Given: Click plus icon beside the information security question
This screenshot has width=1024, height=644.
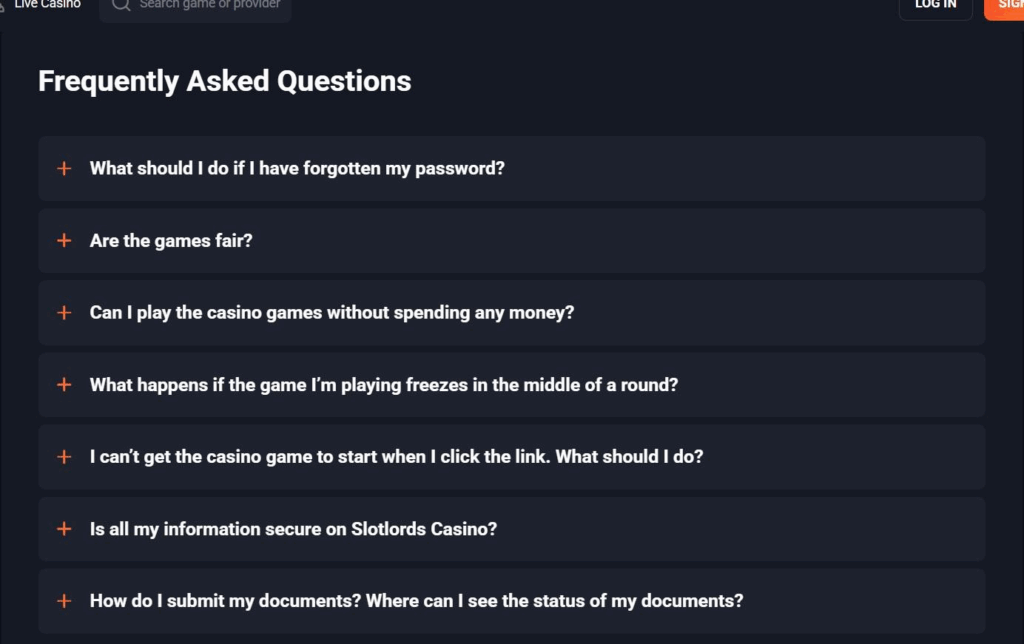Looking at the screenshot, I should point(64,529).
